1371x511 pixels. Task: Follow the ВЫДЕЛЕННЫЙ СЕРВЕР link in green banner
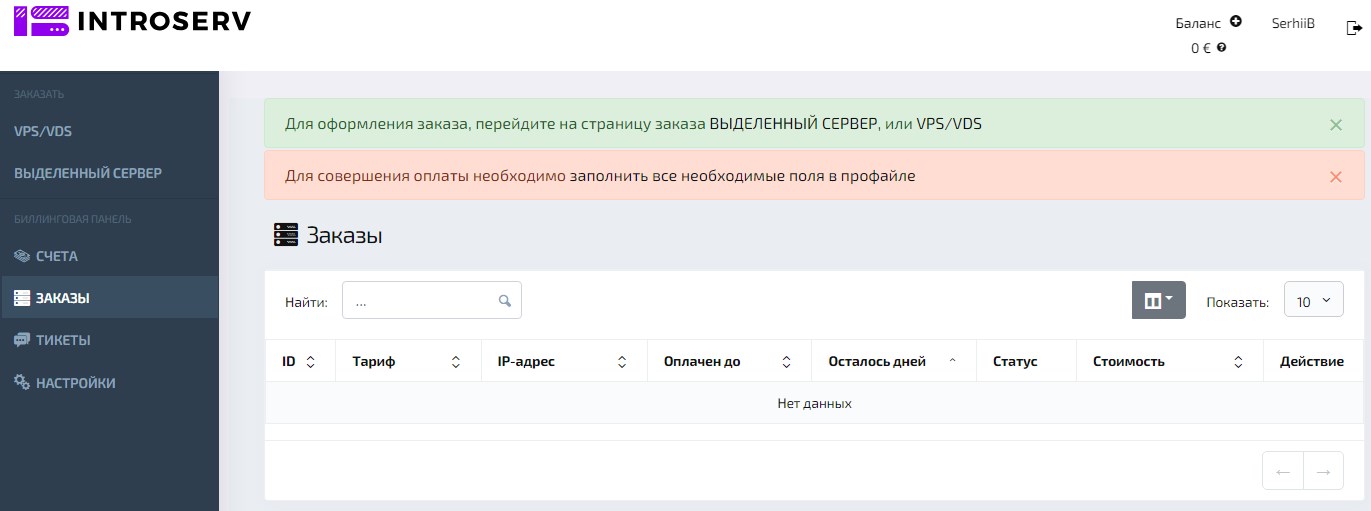pyautogui.click(x=793, y=124)
